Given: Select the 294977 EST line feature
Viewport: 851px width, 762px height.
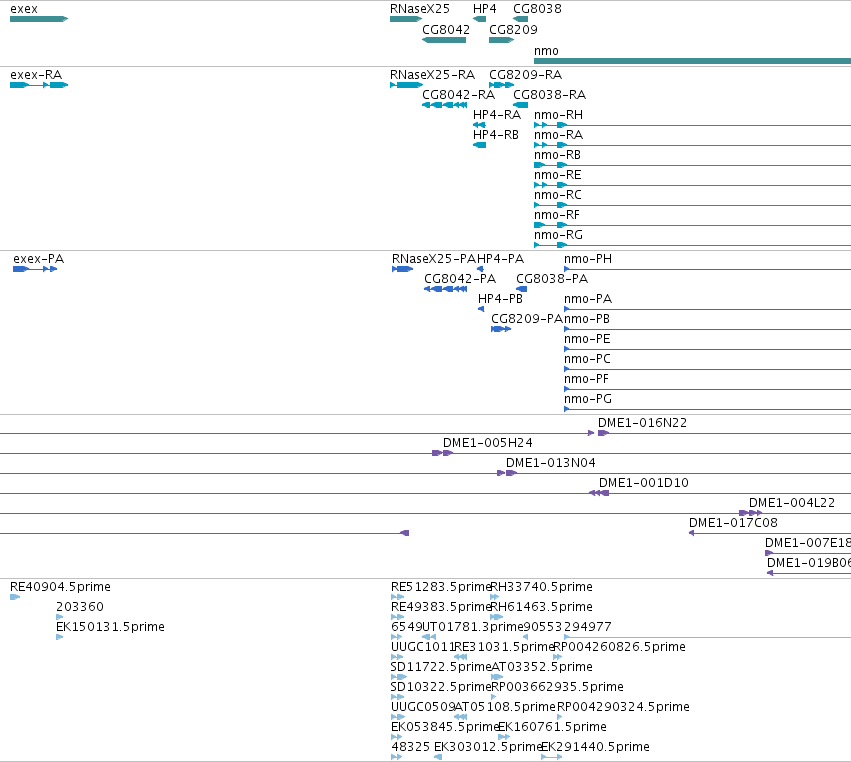Looking at the screenshot, I should coord(707,637).
